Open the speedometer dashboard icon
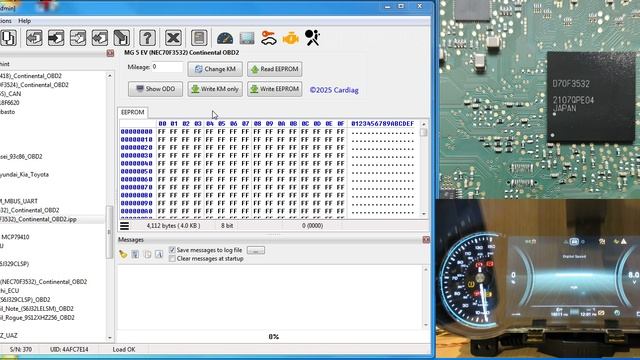Screen dimensions: 640x360 click(x=225, y=38)
